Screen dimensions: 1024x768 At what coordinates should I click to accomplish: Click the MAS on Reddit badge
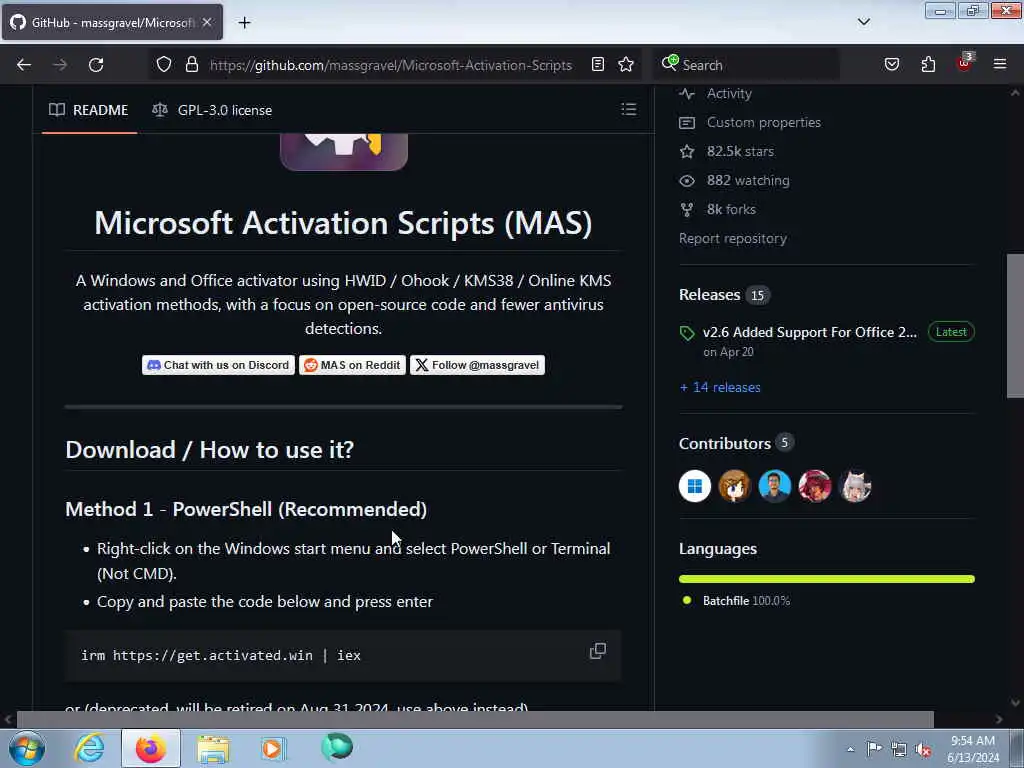pos(352,365)
